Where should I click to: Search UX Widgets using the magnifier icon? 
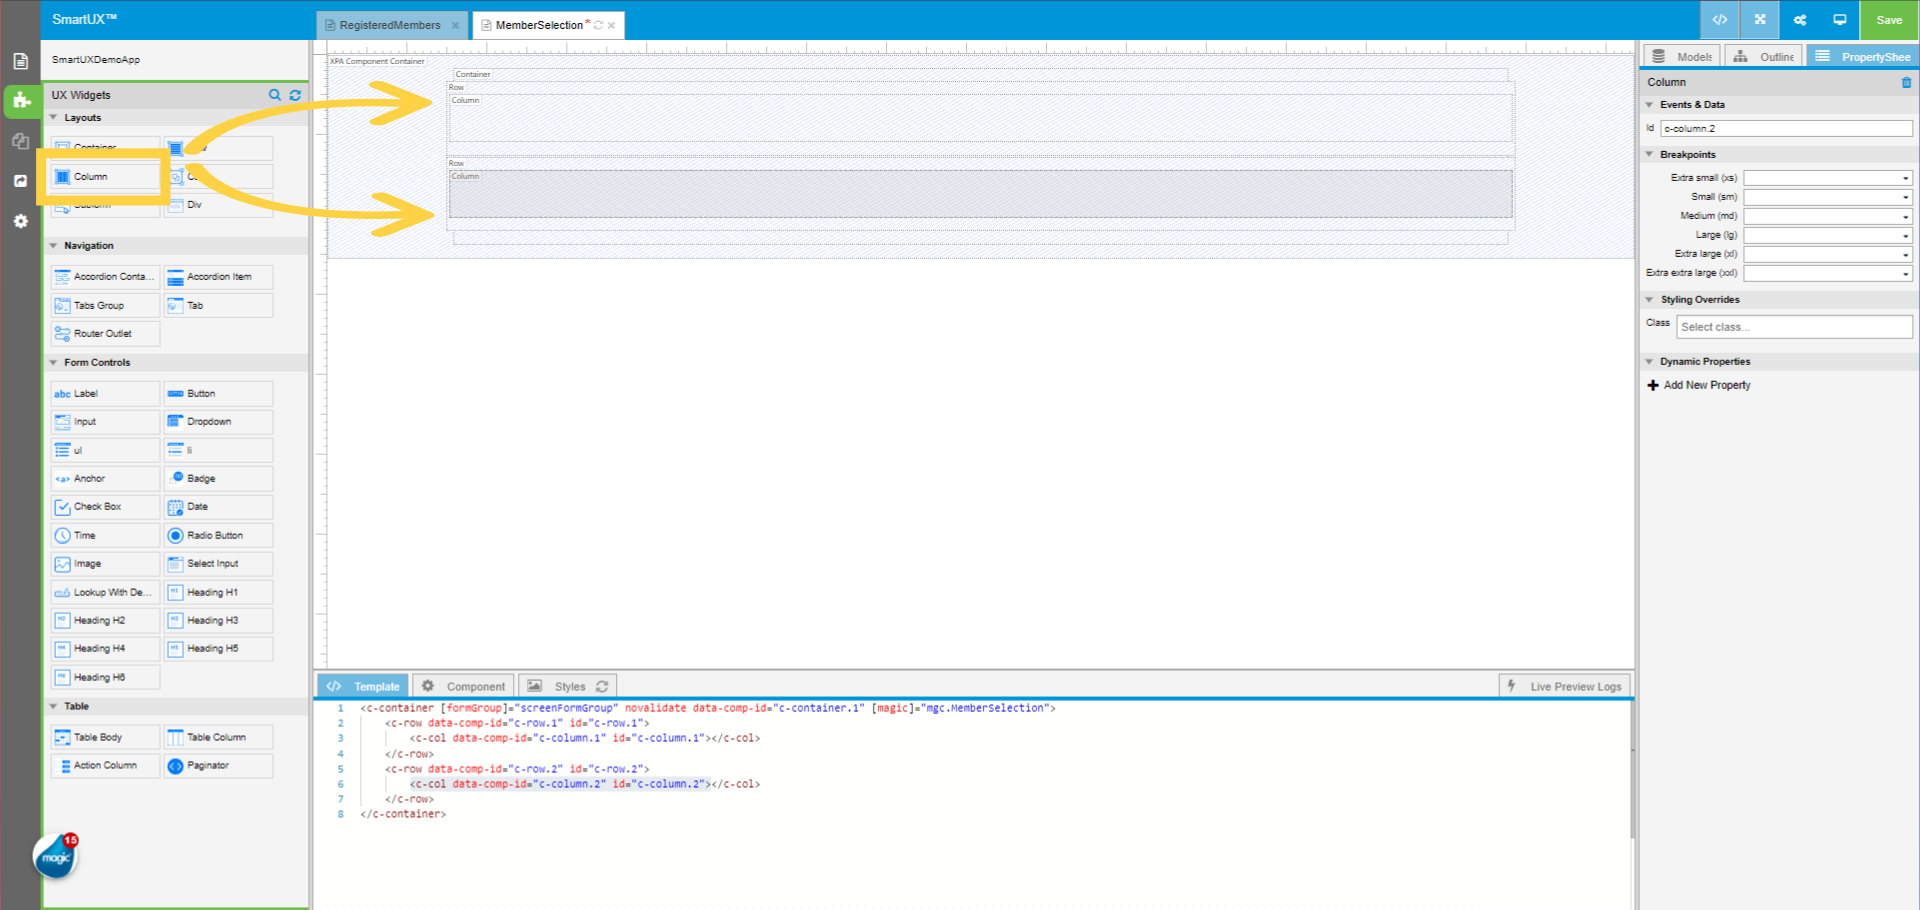coord(276,95)
